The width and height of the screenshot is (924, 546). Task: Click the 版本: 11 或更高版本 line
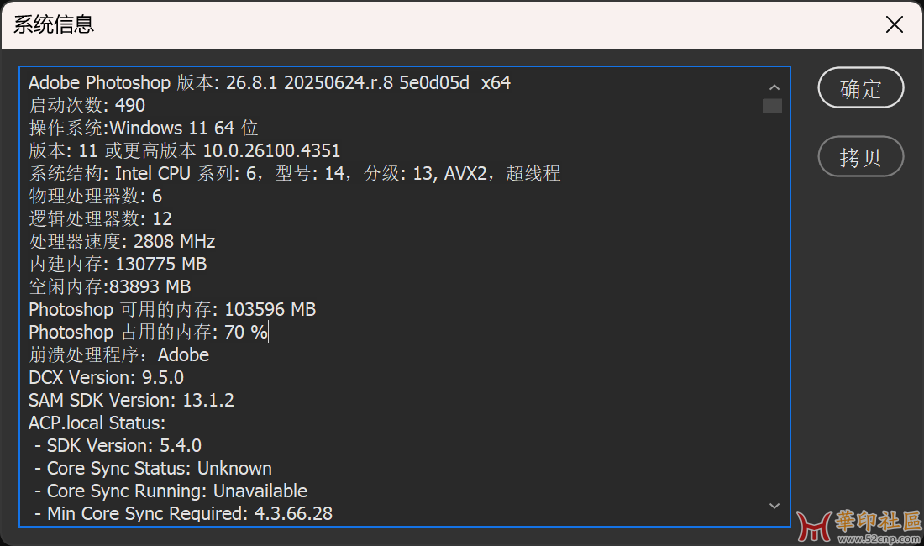click(x=184, y=151)
